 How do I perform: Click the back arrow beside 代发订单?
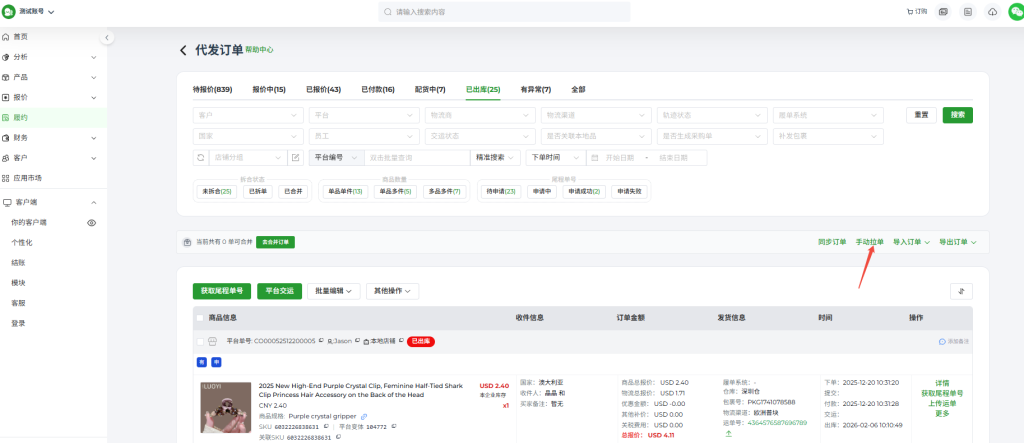click(183, 50)
